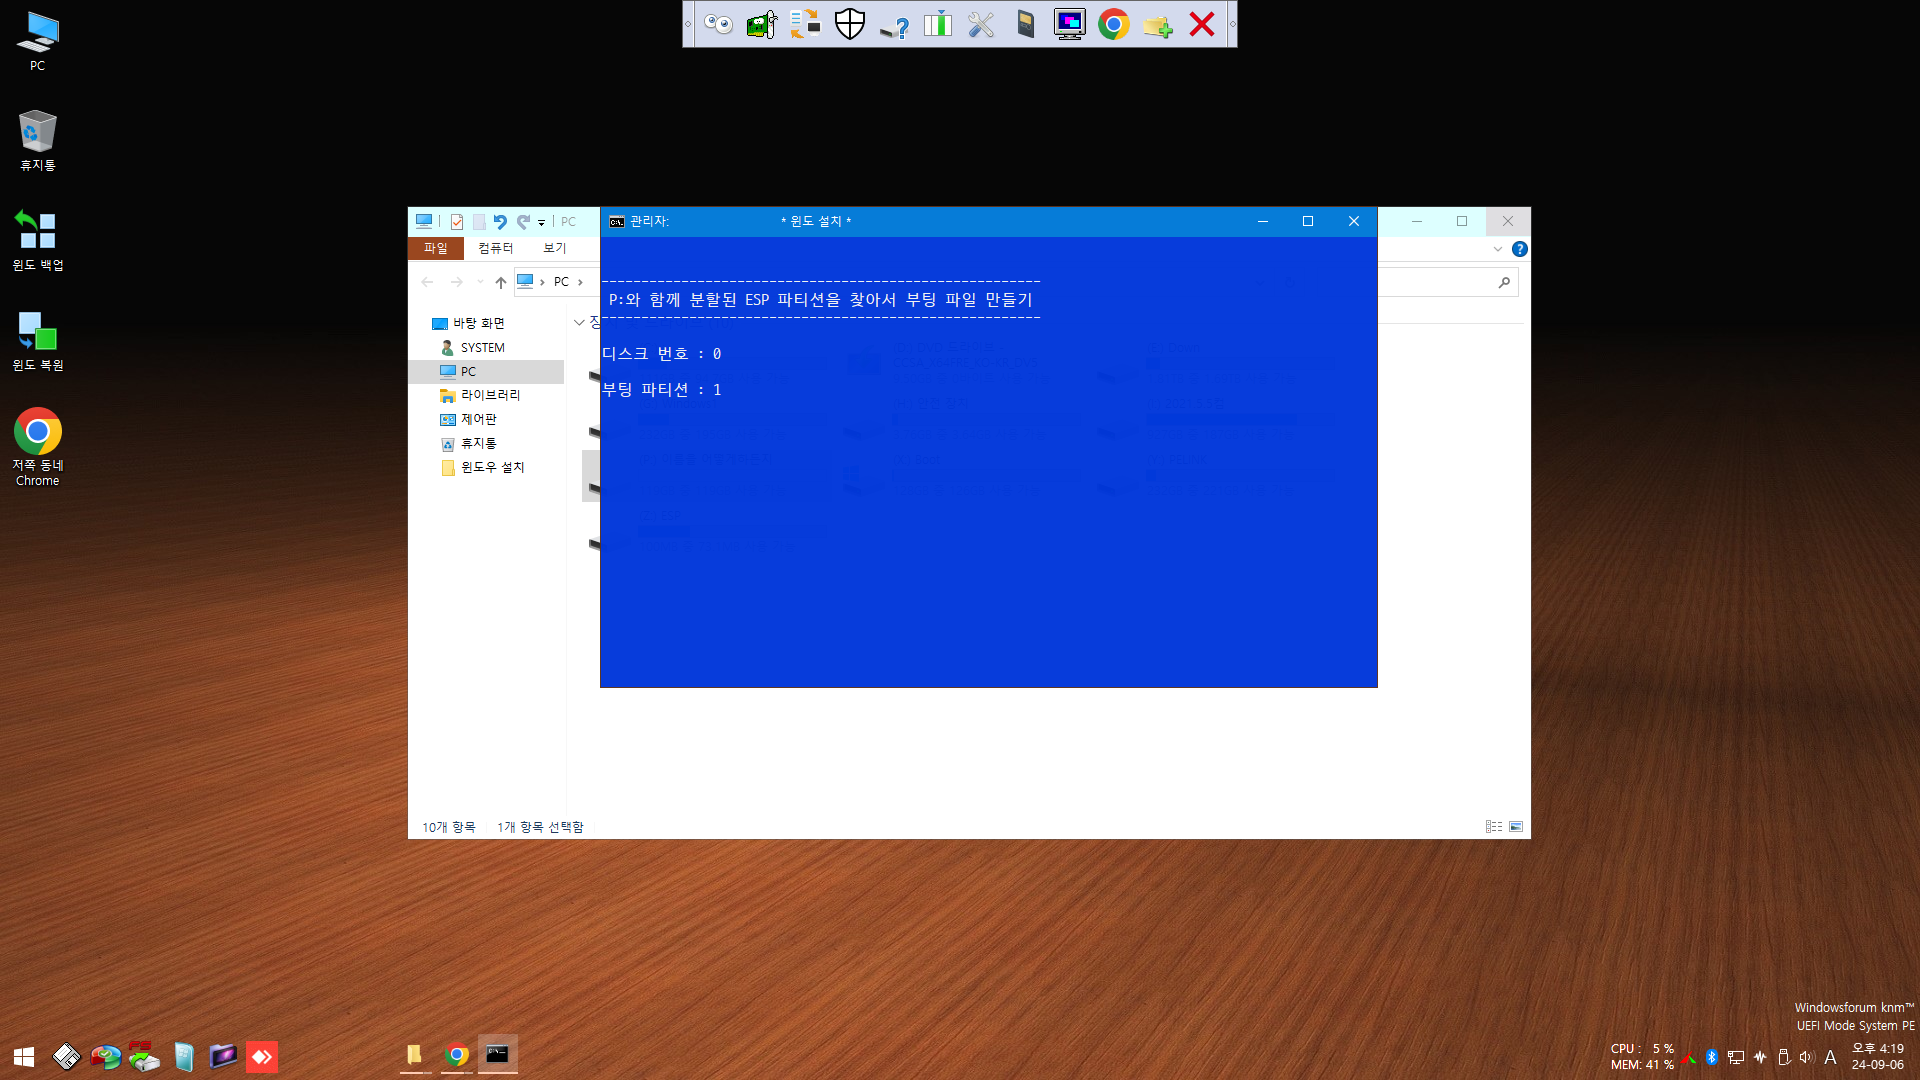
Task: Open the wrench and screwdriver tools icon
Action: (x=981, y=24)
